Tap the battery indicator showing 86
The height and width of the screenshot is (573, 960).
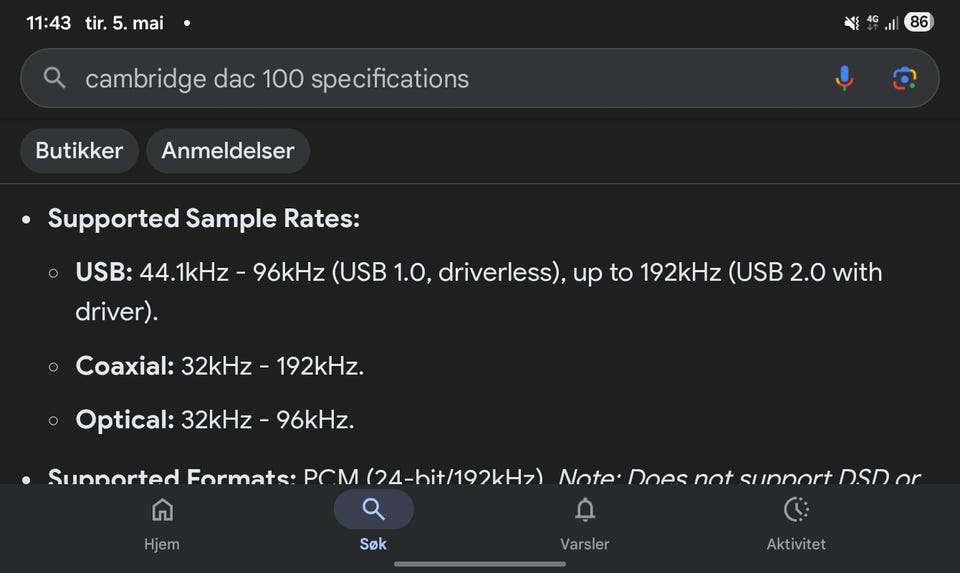pos(918,23)
